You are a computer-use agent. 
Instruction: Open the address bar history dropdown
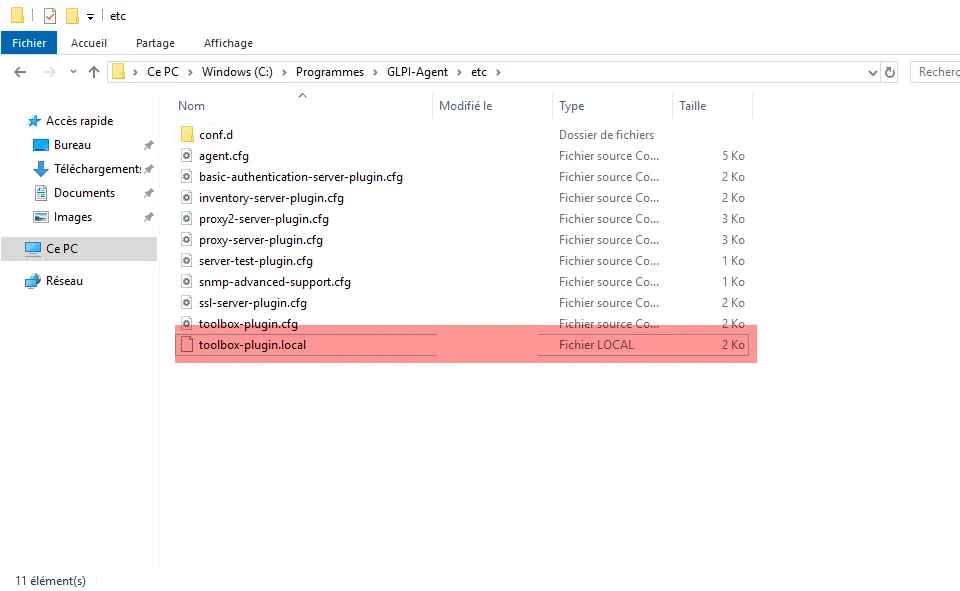point(872,72)
